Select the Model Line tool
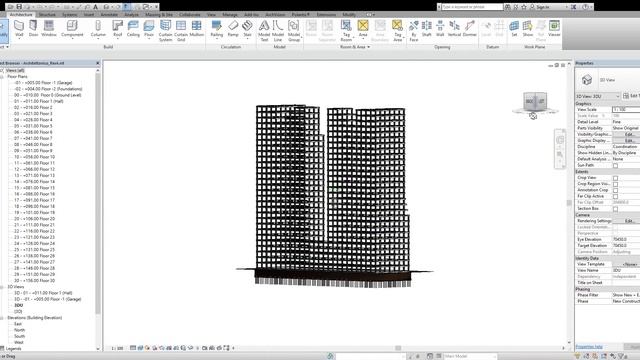This screenshot has height=360, width=640. pos(278,31)
